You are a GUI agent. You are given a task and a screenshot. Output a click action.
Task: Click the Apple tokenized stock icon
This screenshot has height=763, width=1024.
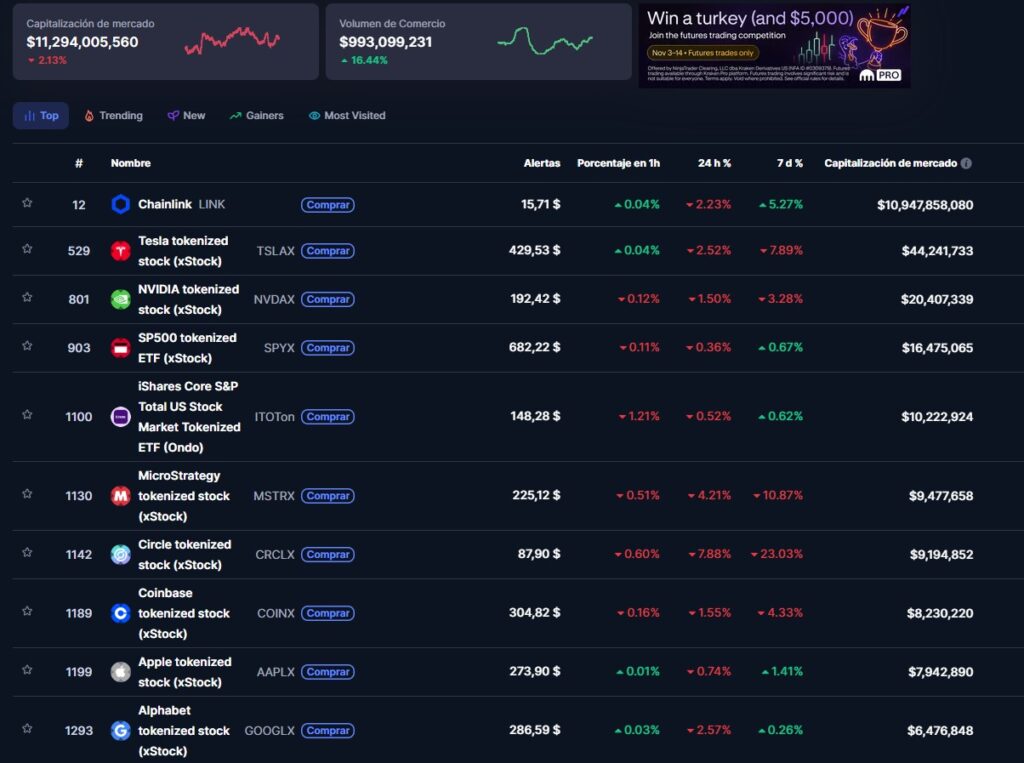click(120, 672)
